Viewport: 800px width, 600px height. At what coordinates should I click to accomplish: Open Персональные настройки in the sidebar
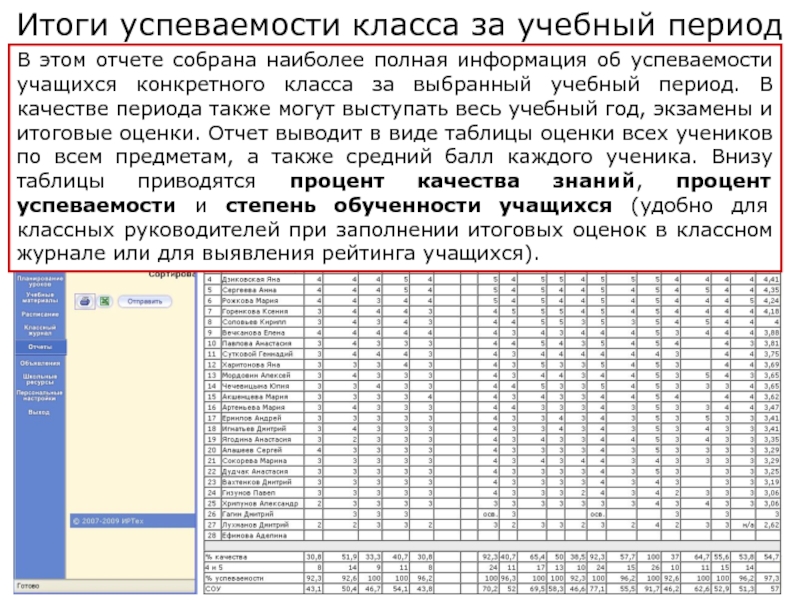[x=40, y=395]
